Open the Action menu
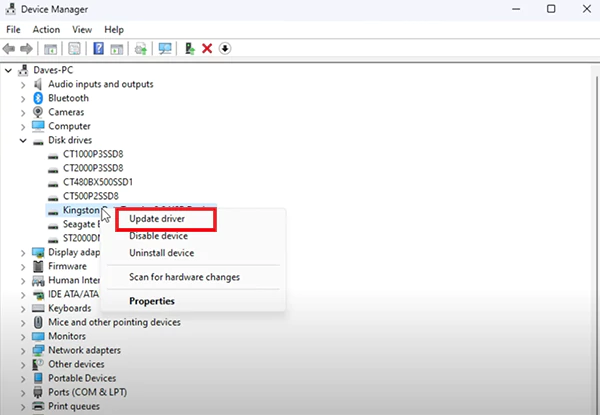Viewport: 600px width, 415px height. [46, 29]
